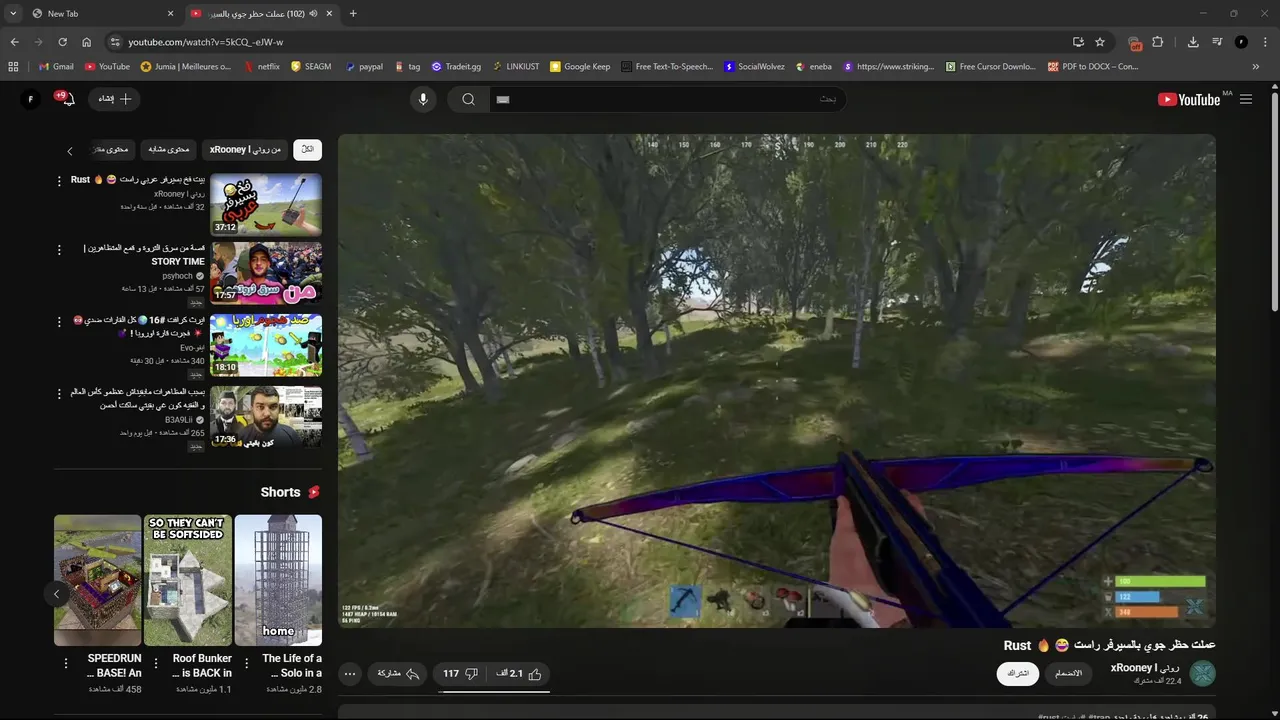Open 'The Life of a Solo' short

point(278,580)
